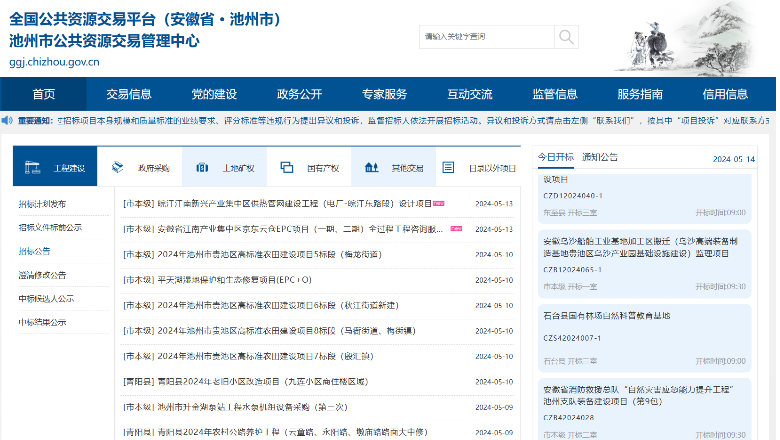Click the 土地矿权 category icon

201,167
